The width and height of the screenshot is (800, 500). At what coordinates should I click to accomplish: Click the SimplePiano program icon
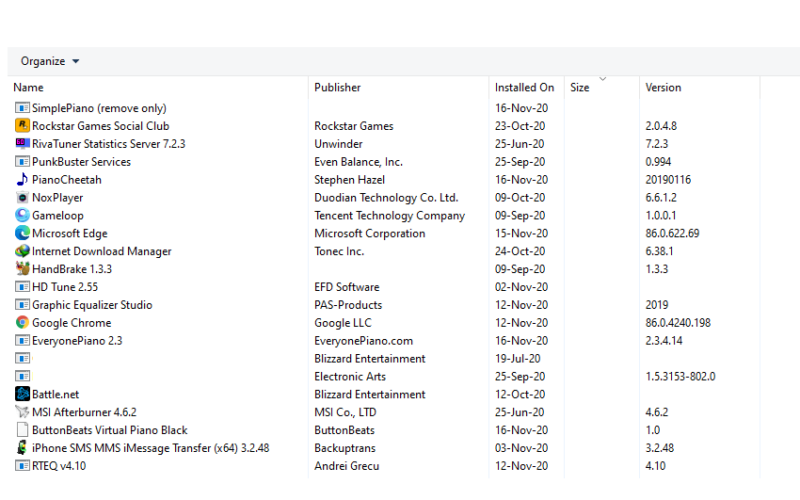pyautogui.click(x=22, y=108)
